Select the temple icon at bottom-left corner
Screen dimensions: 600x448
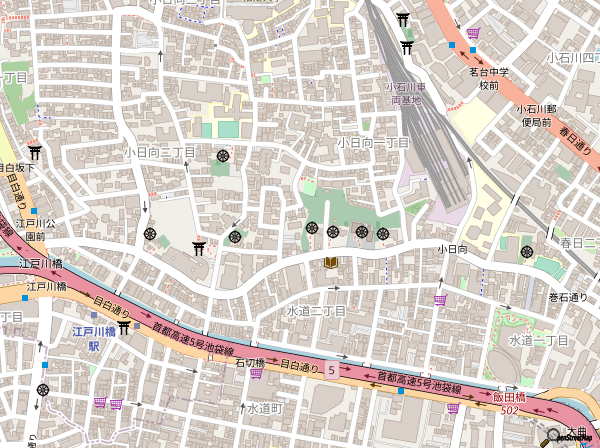[42, 390]
